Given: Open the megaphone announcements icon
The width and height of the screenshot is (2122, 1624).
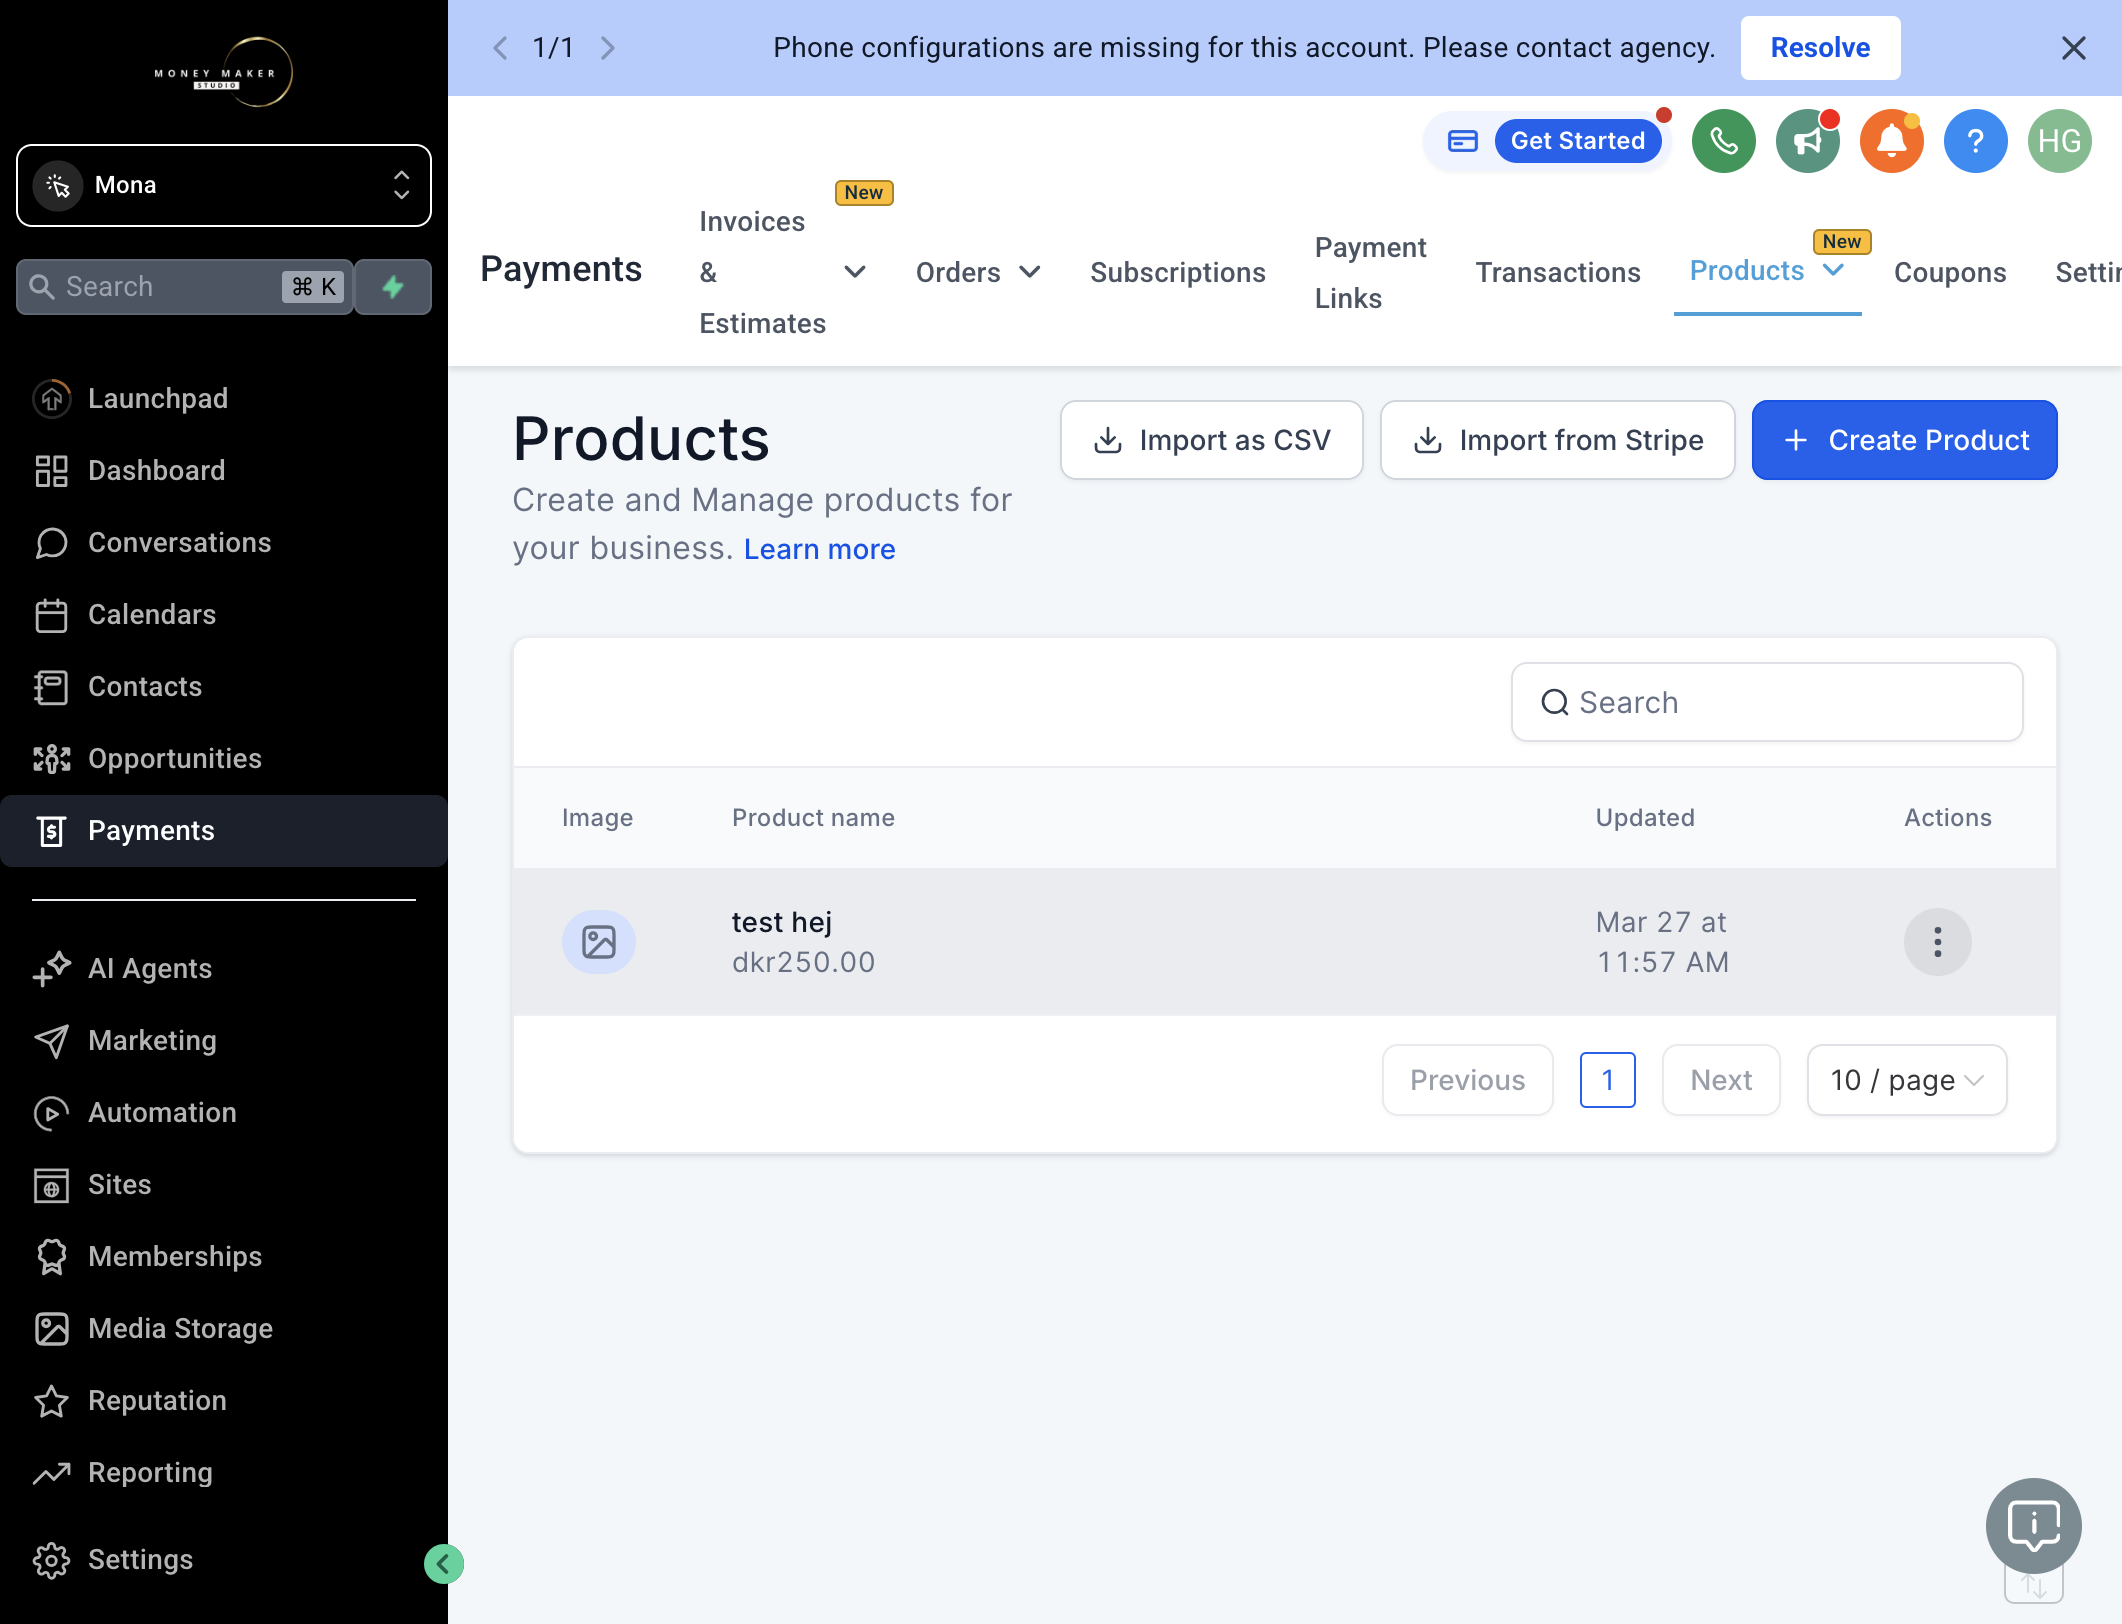Looking at the screenshot, I should [1807, 141].
